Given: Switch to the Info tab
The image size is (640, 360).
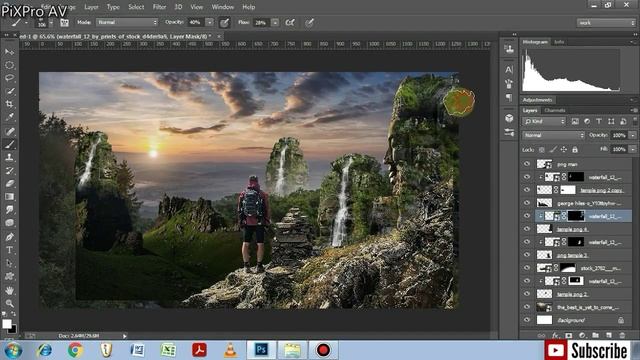Looking at the screenshot, I should click(559, 42).
